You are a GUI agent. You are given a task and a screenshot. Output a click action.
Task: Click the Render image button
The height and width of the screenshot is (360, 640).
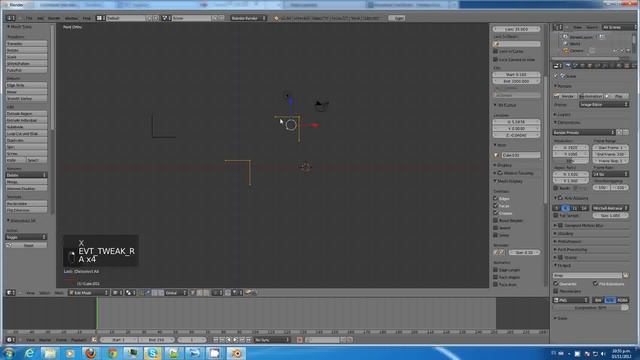coord(565,96)
